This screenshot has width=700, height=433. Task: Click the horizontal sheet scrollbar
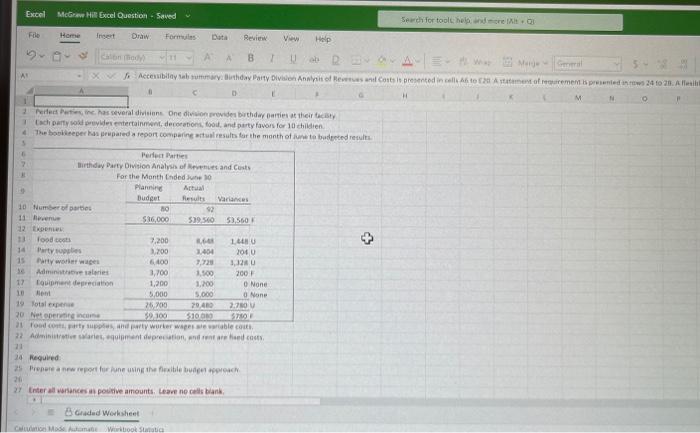179,401
